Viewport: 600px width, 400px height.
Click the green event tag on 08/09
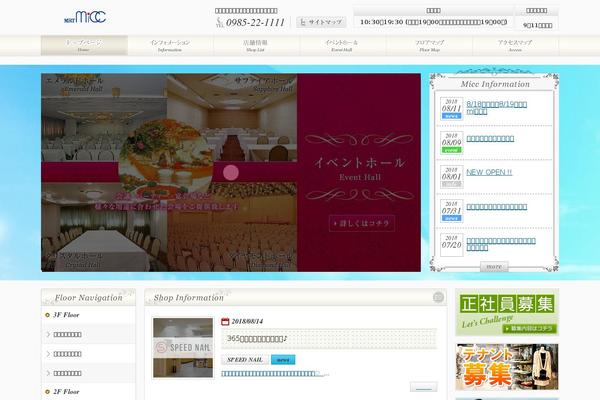coord(452,150)
